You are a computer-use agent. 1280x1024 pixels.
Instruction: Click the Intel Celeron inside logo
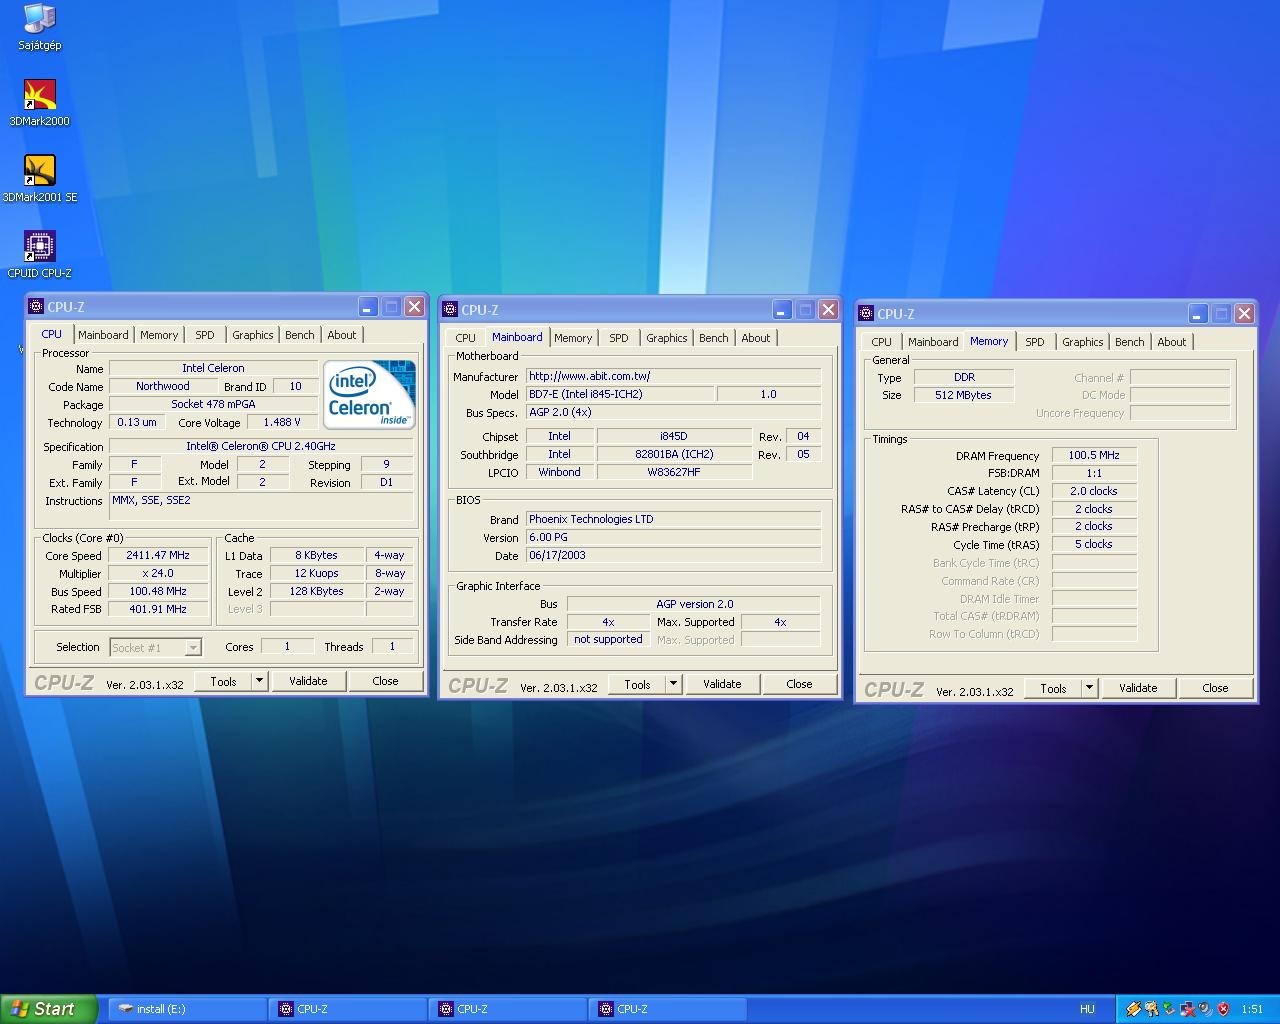[x=369, y=394]
